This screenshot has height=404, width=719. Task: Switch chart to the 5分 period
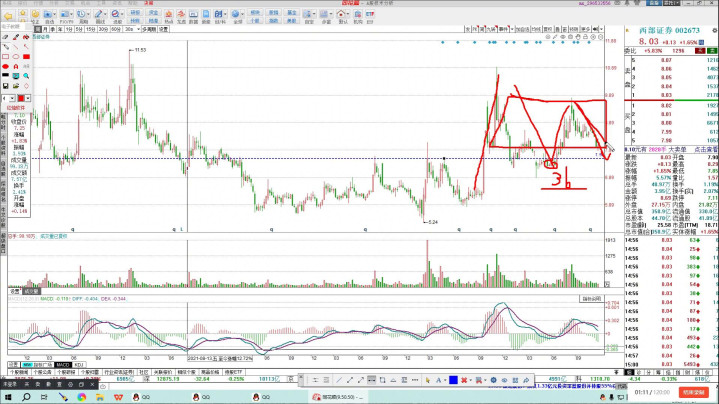(x=79, y=29)
